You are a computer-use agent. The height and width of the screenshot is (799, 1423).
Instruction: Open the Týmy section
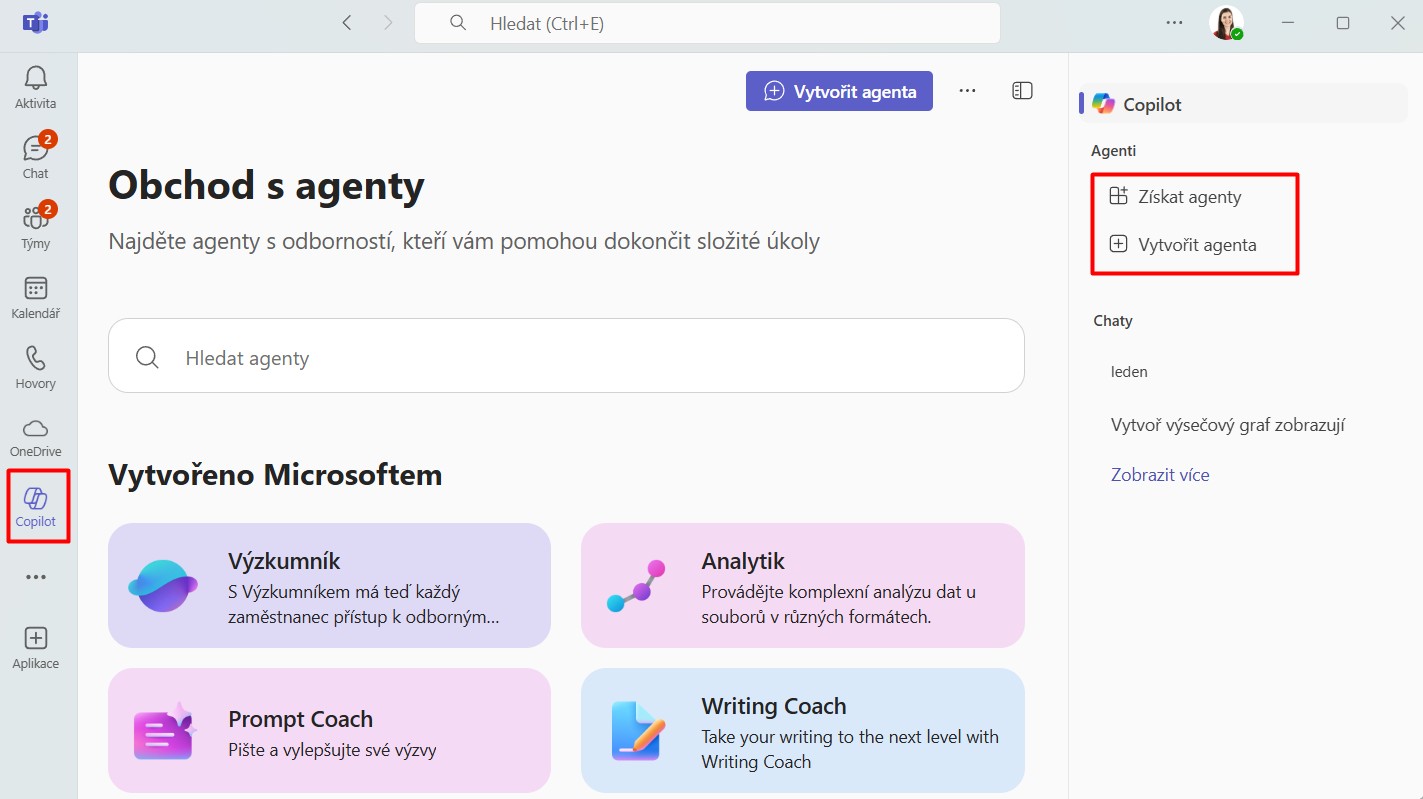36,227
